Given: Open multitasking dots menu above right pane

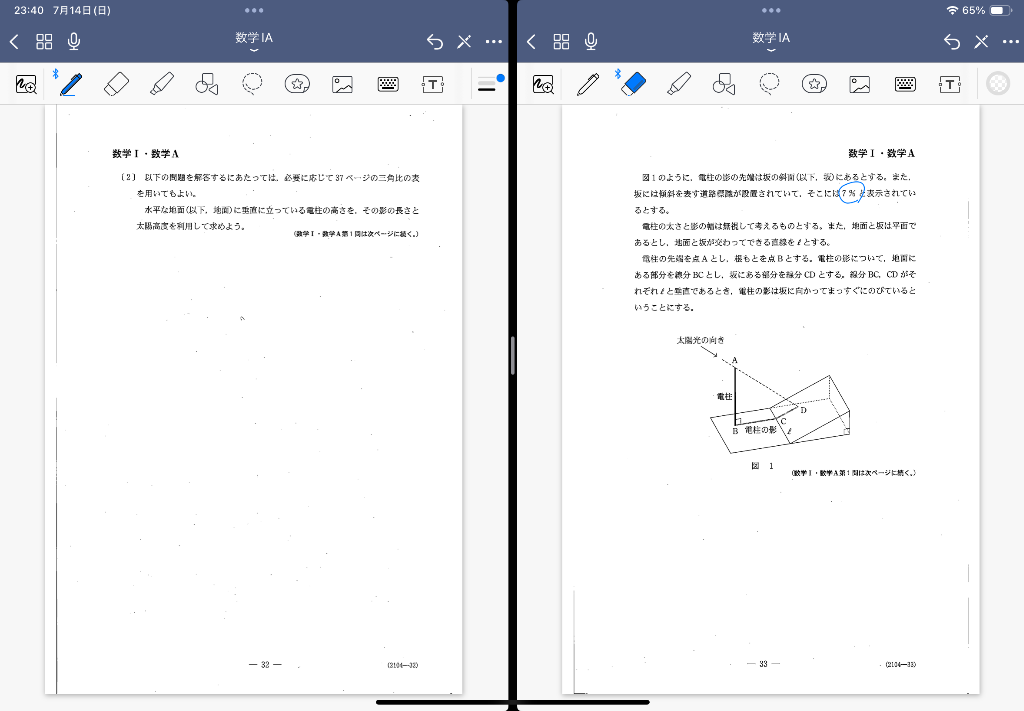Looking at the screenshot, I should tap(771, 10).
